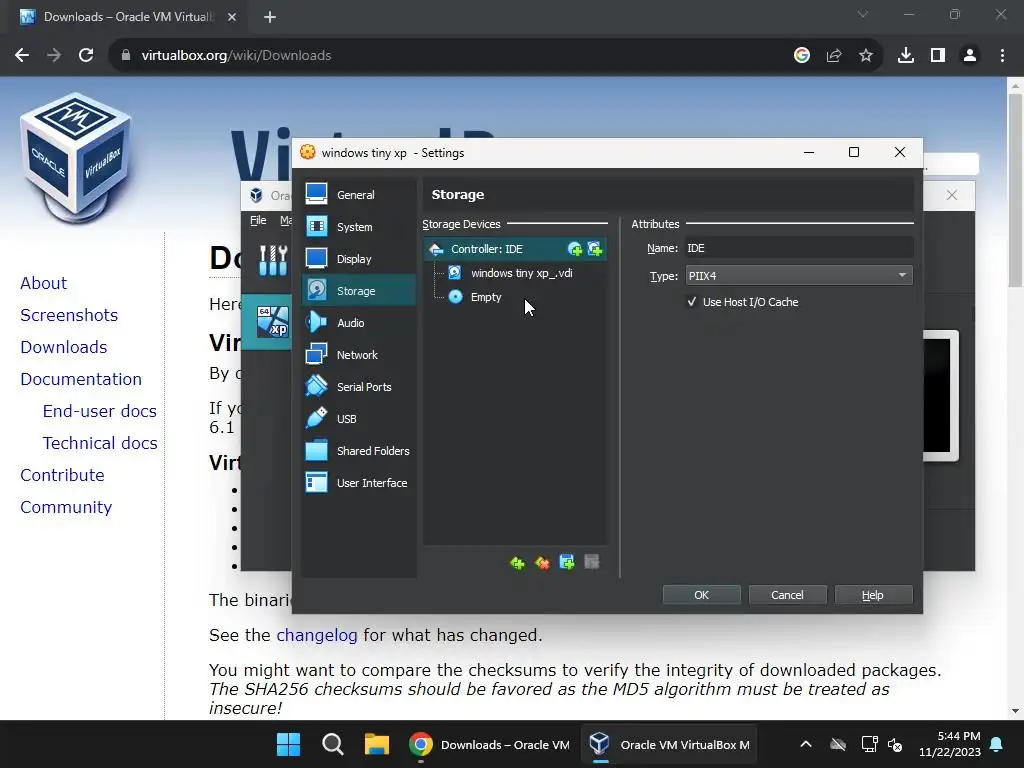Click add controller icon below storage list
This screenshot has width=1024, height=768.
pos(517,562)
